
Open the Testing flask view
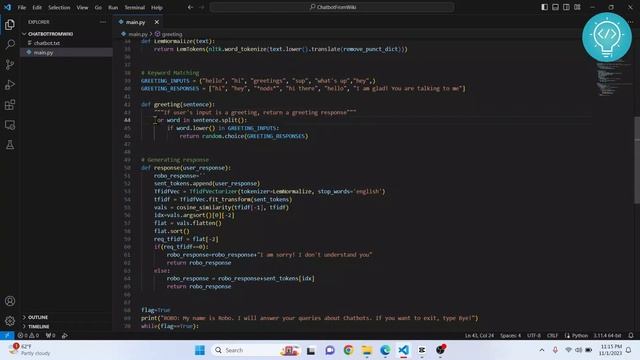point(10,145)
